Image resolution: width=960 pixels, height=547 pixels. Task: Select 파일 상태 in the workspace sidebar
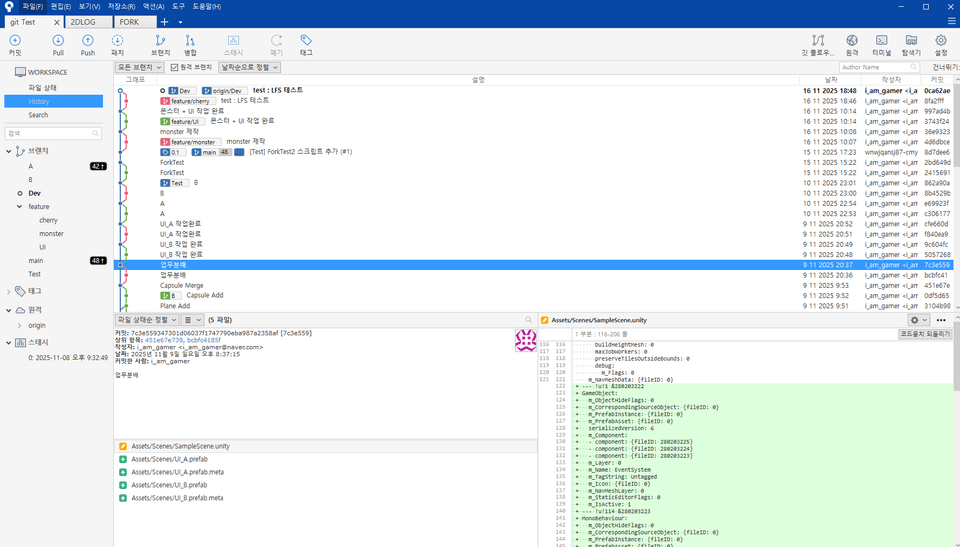[x=42, y=88]
